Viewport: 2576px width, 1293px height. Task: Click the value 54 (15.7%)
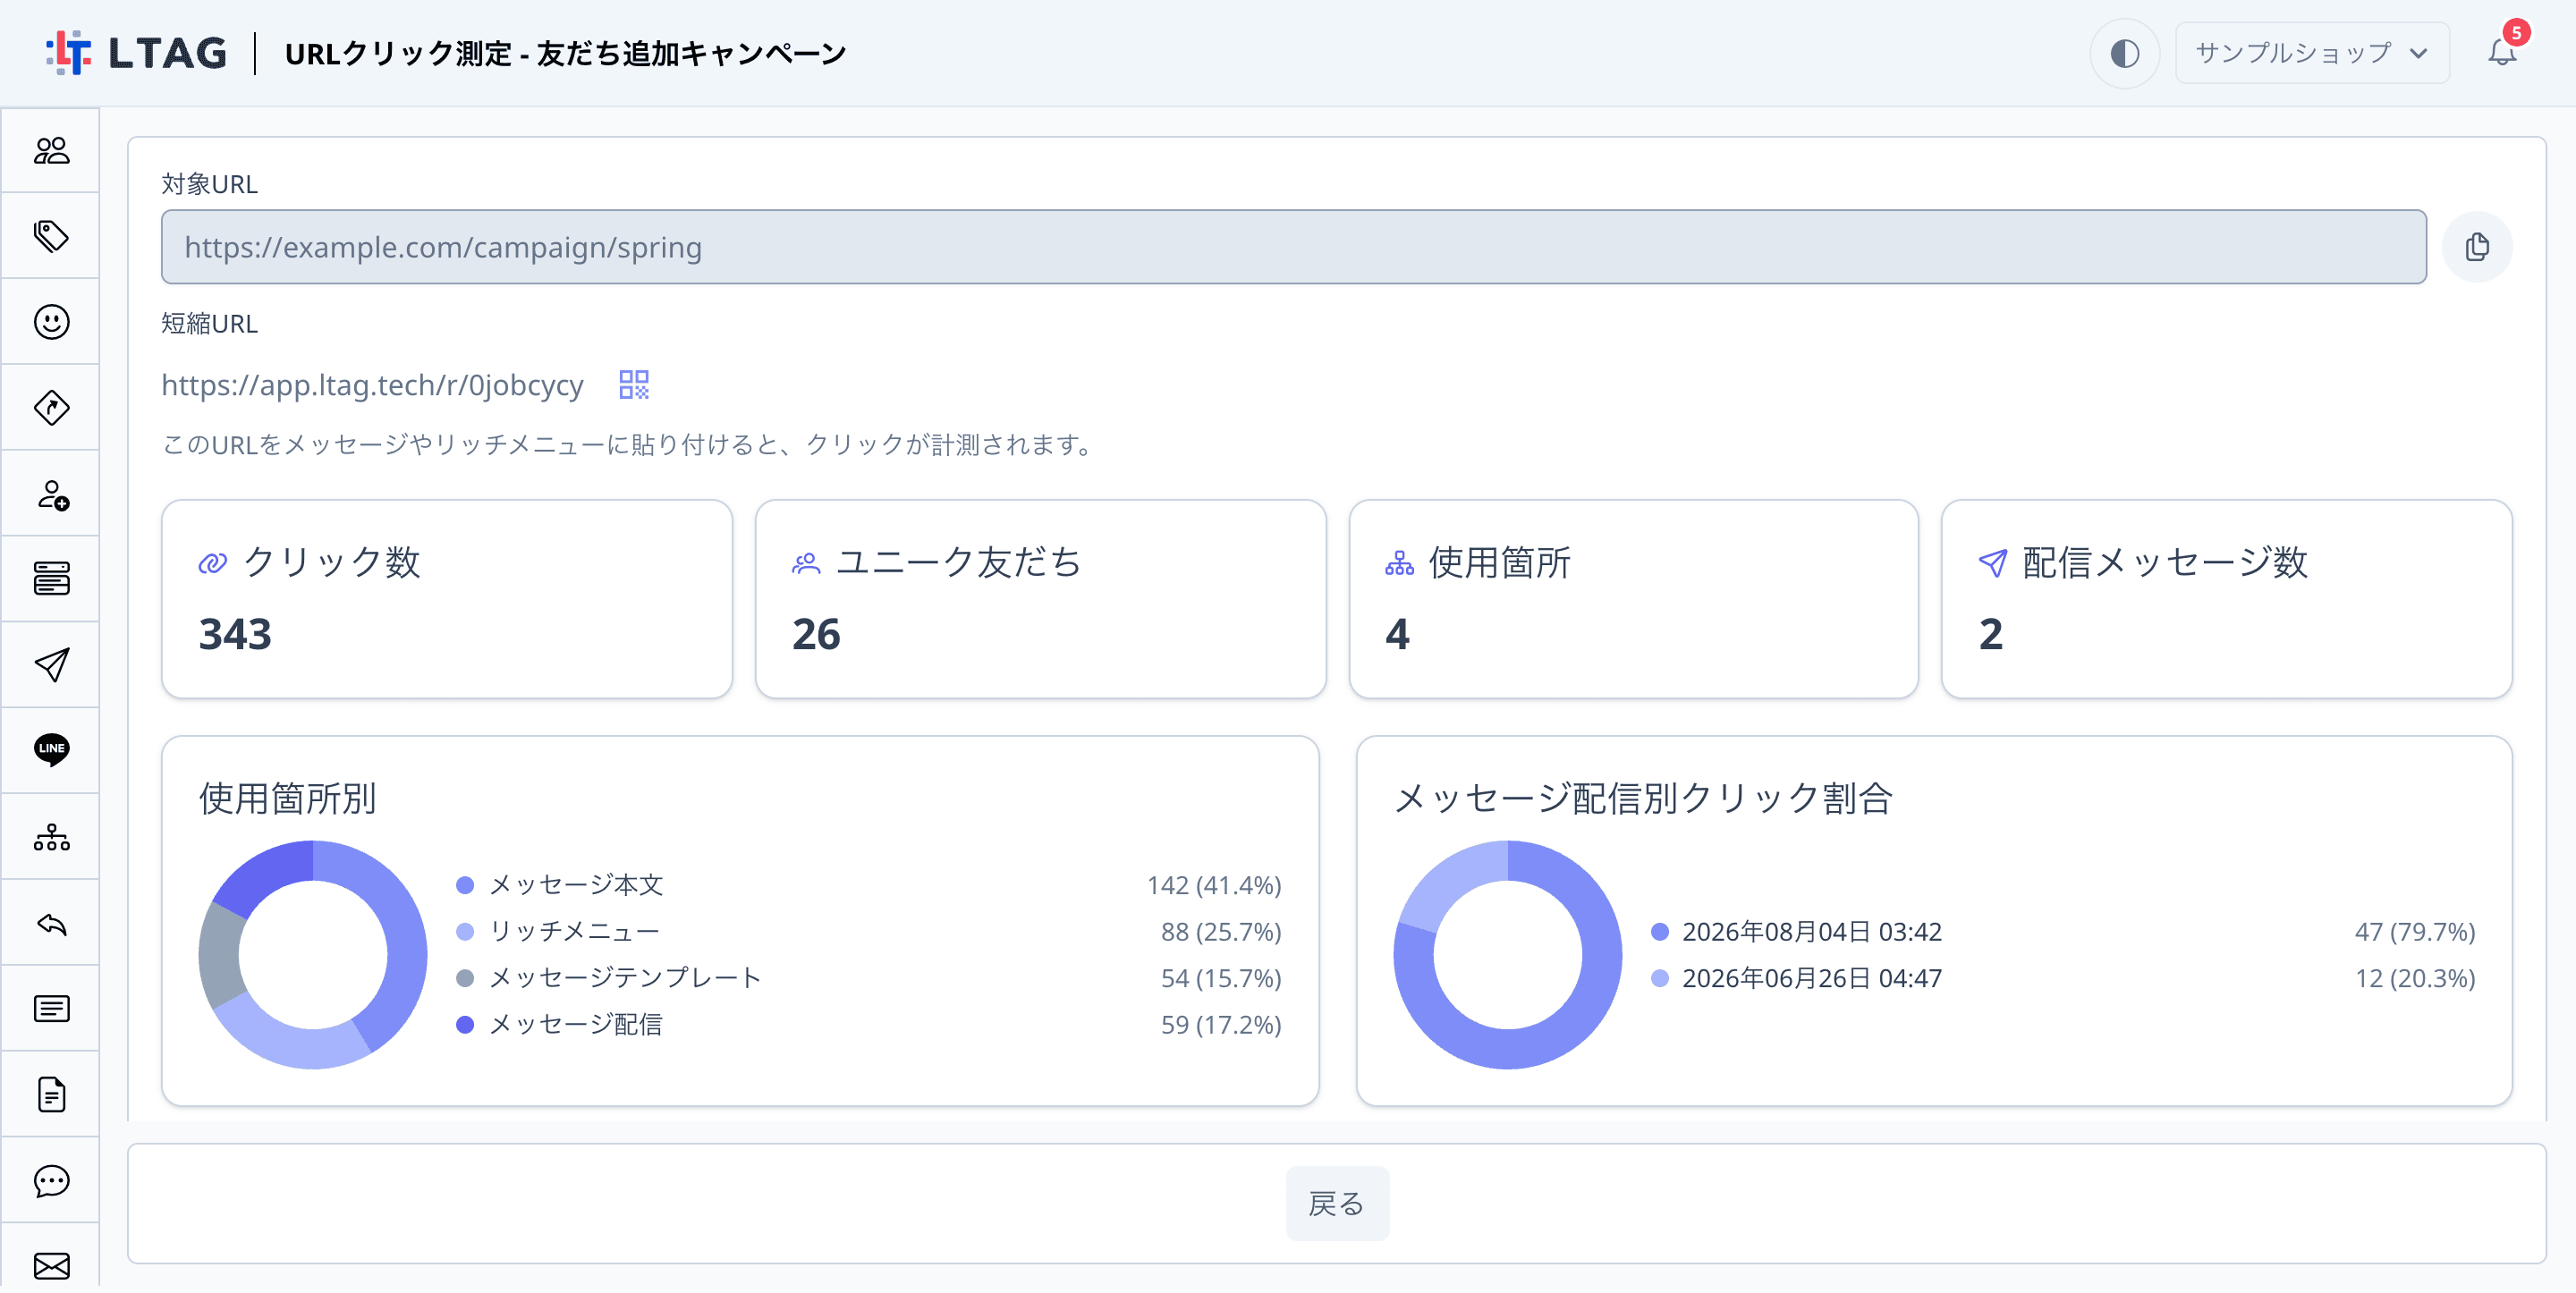pos(1221,978)
